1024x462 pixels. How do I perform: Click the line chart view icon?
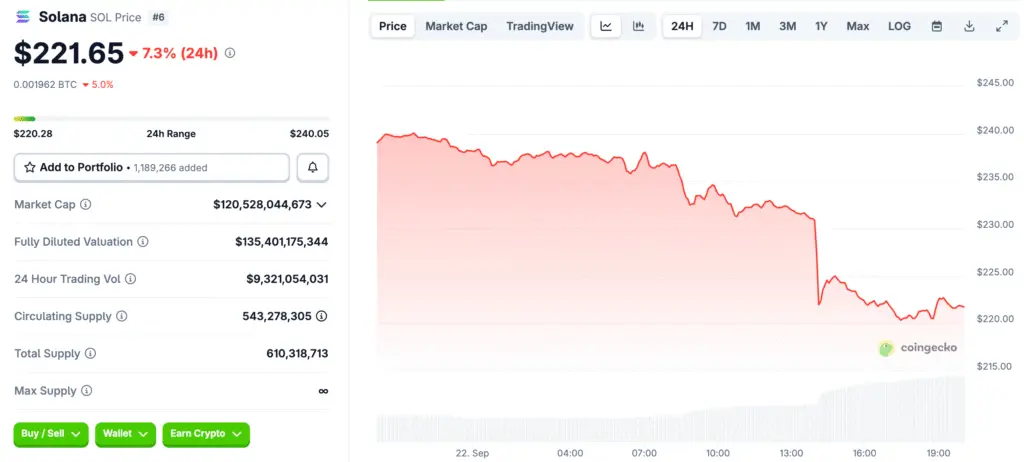coord(606,26)
